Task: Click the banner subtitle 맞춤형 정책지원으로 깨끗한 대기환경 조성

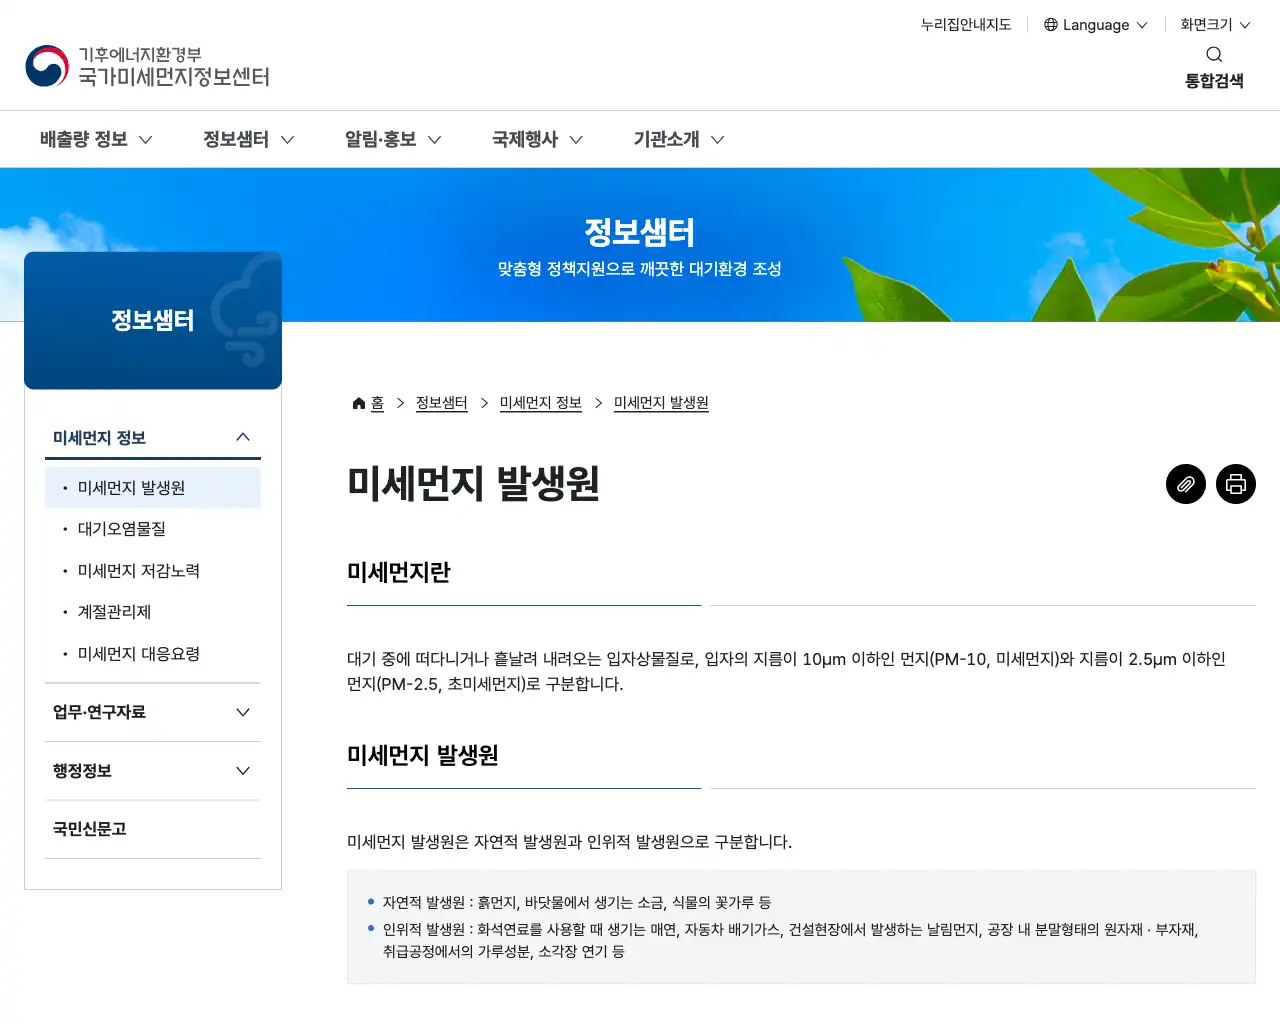Action: pyautogui.click(x=640, y=269)
